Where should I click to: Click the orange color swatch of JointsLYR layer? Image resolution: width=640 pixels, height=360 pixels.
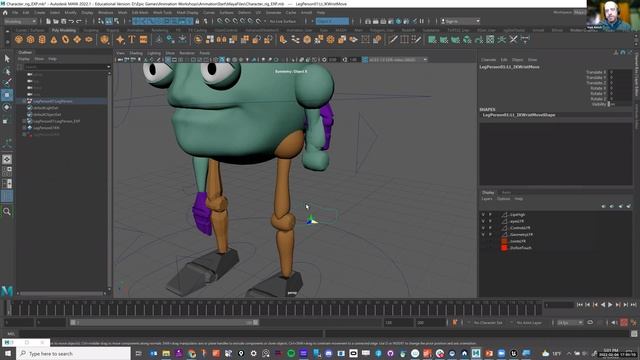coord(504,241)
